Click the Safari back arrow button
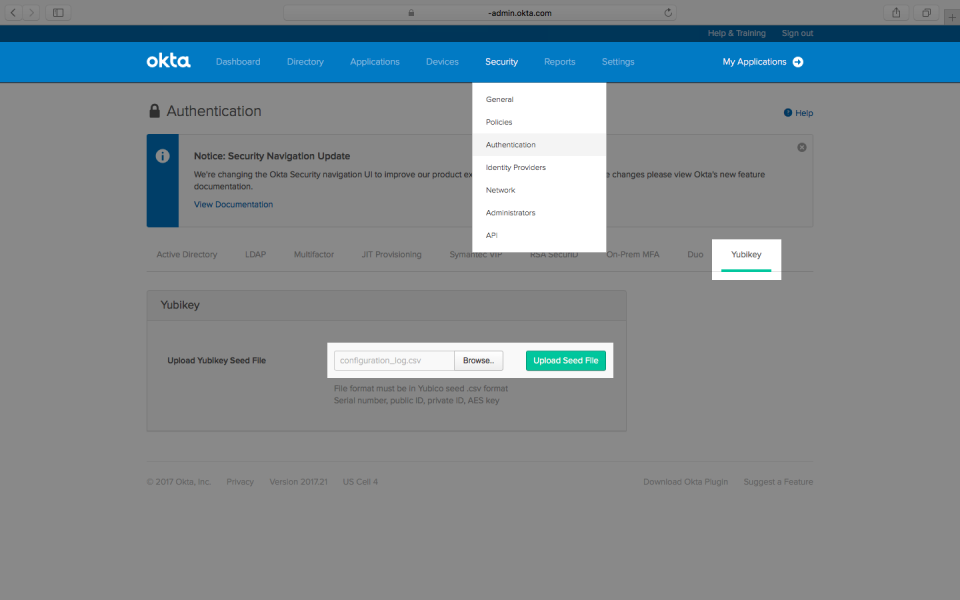960x600 pixels. click(14, 12)
